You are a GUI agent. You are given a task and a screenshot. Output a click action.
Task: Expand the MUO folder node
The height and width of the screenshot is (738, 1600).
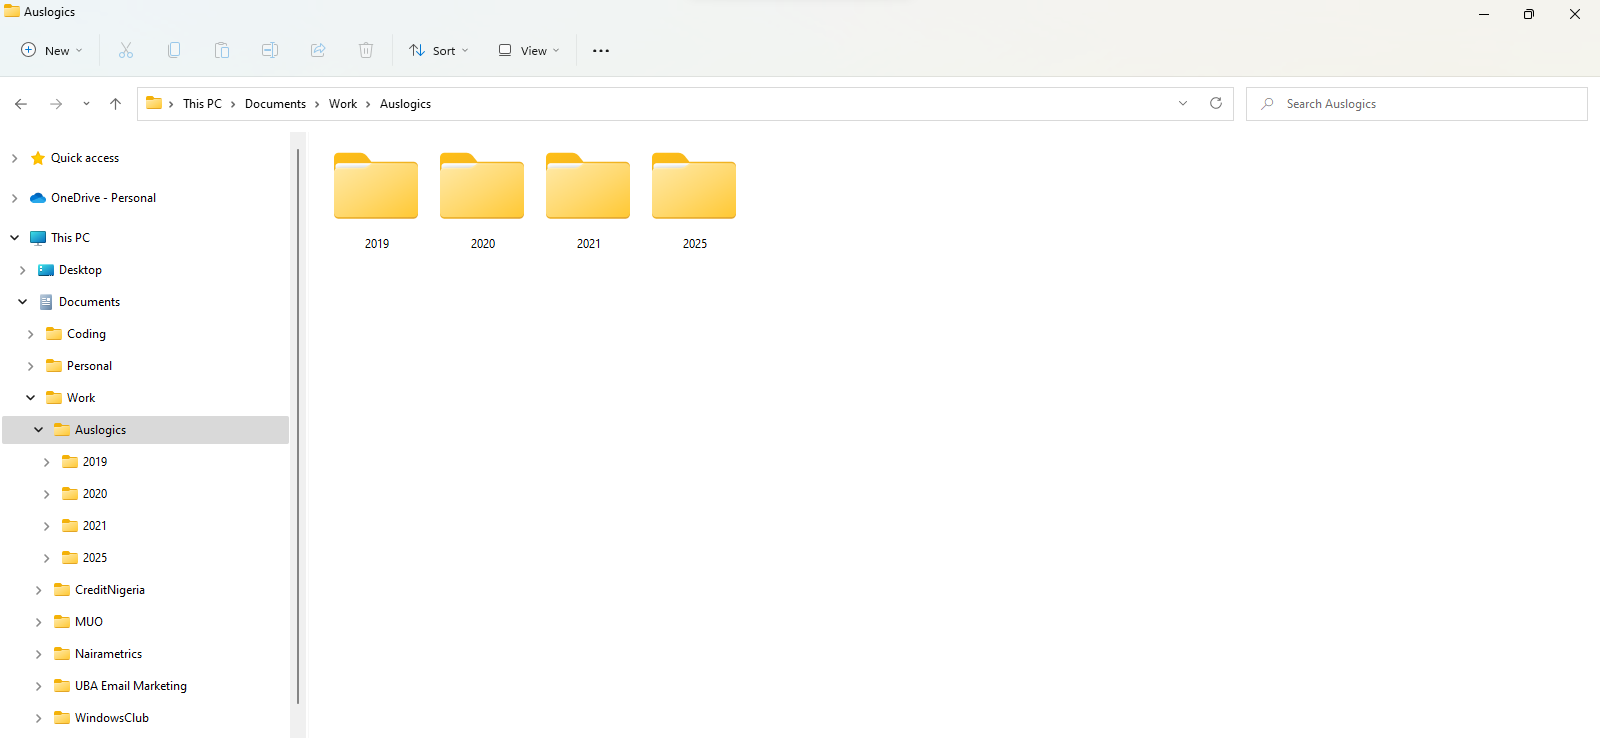click(x=39, y=622)
